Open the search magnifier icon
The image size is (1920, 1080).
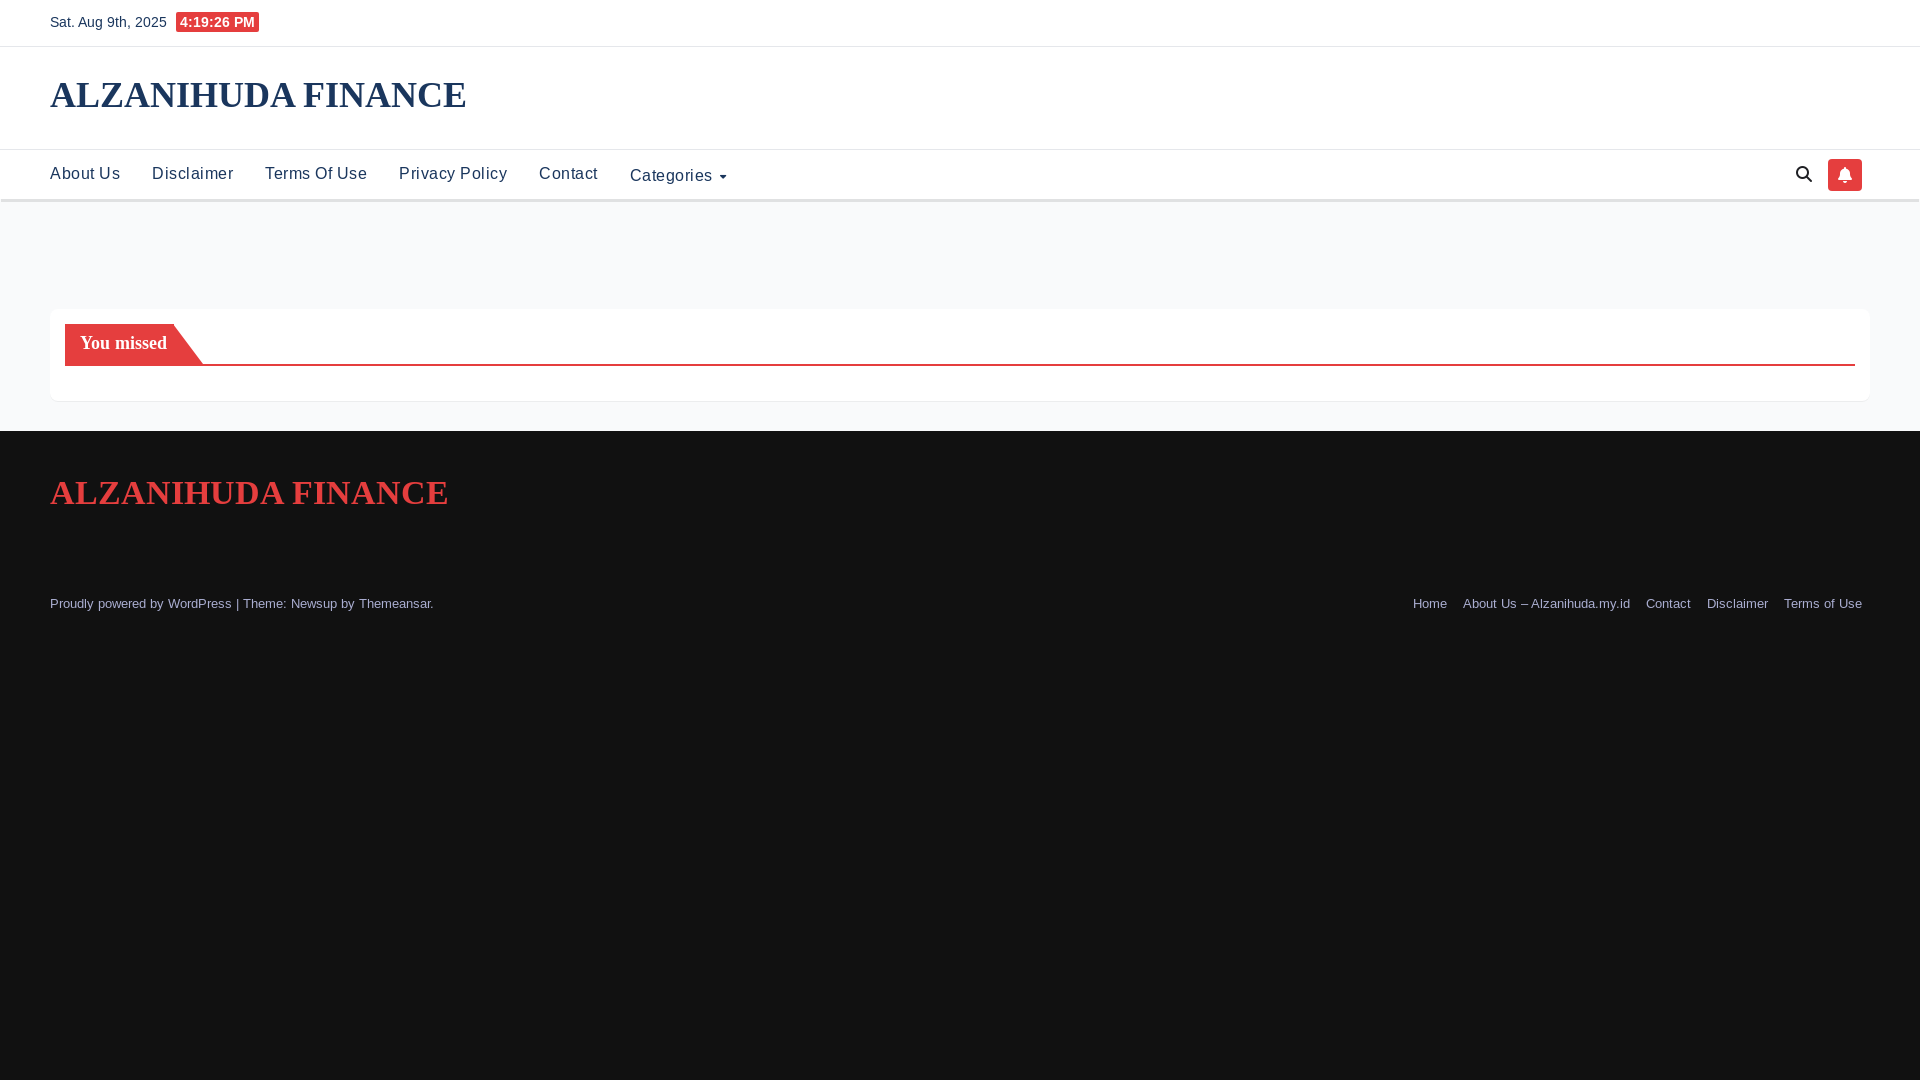(1804, 174)
